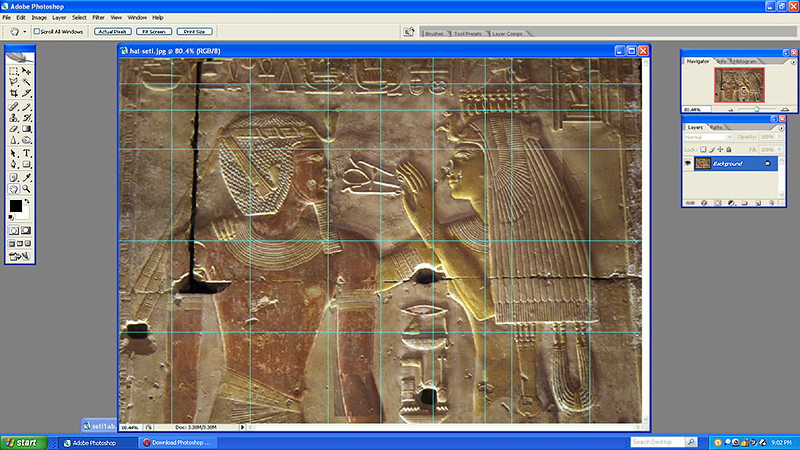
Task: Select the Zoom tool
Action: pos(26,187)
